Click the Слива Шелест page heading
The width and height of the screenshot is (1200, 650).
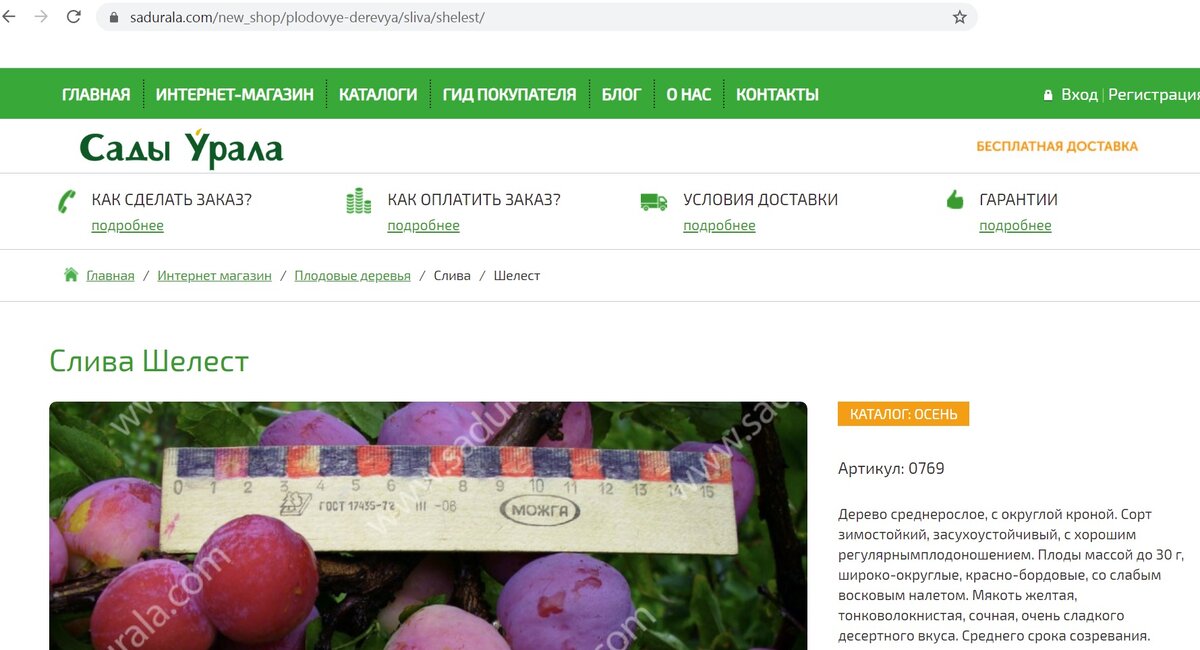pos(149,361)
